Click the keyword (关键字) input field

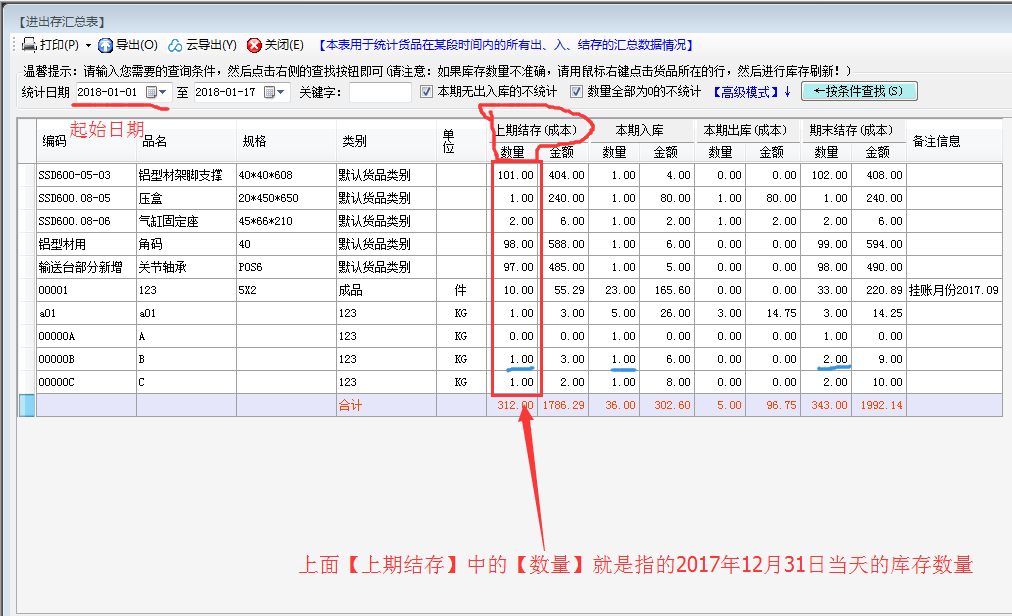380,92
